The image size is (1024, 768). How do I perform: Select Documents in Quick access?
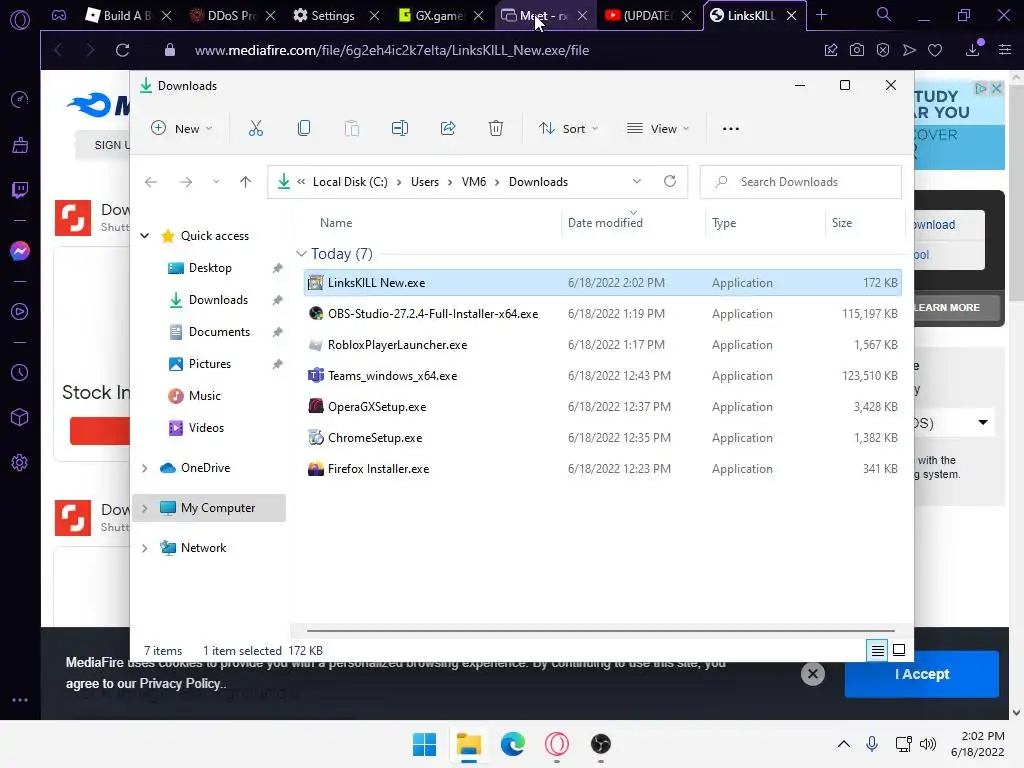coord(219,332)
